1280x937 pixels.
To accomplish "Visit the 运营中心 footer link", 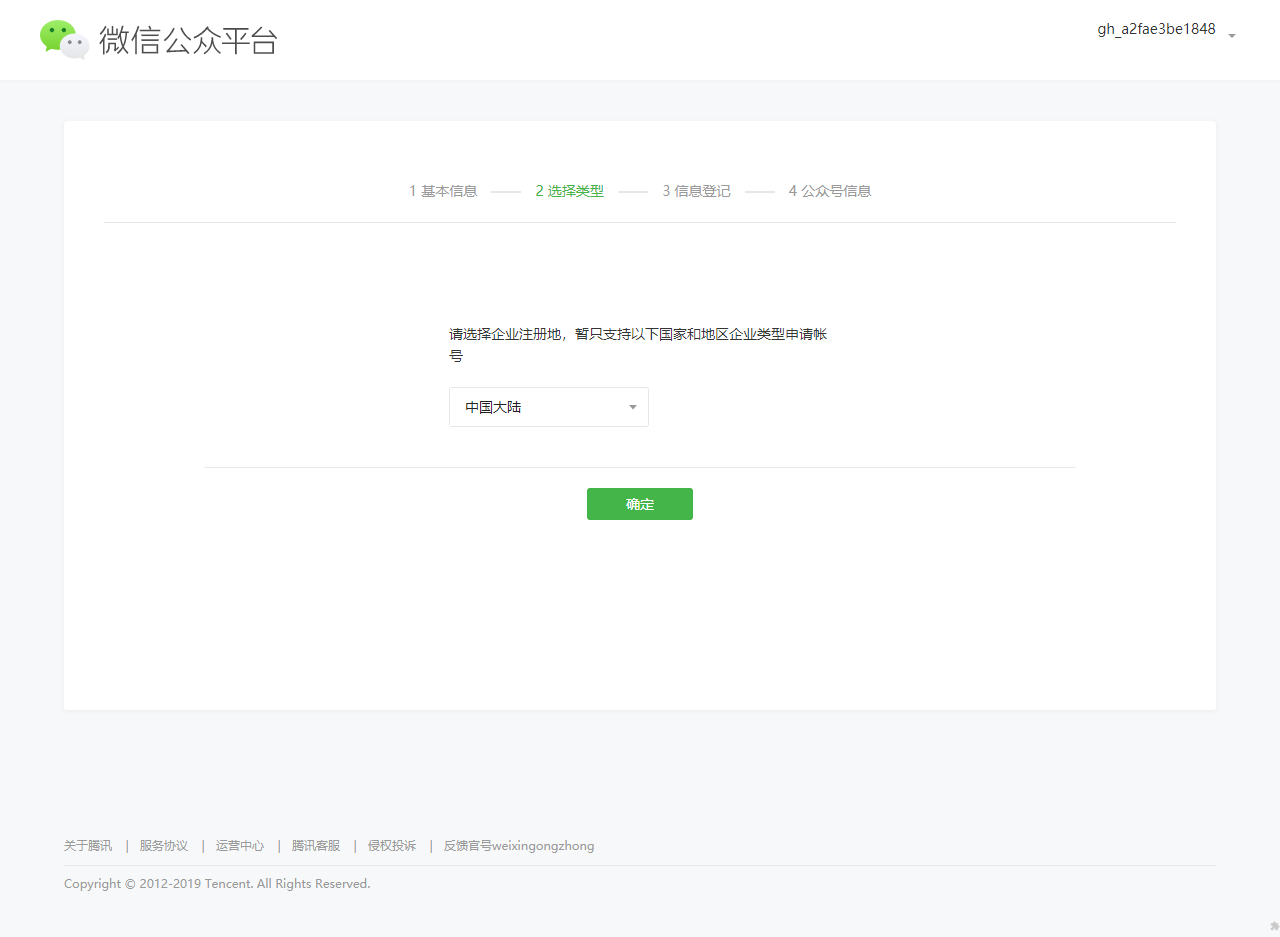I will [240, 846].
